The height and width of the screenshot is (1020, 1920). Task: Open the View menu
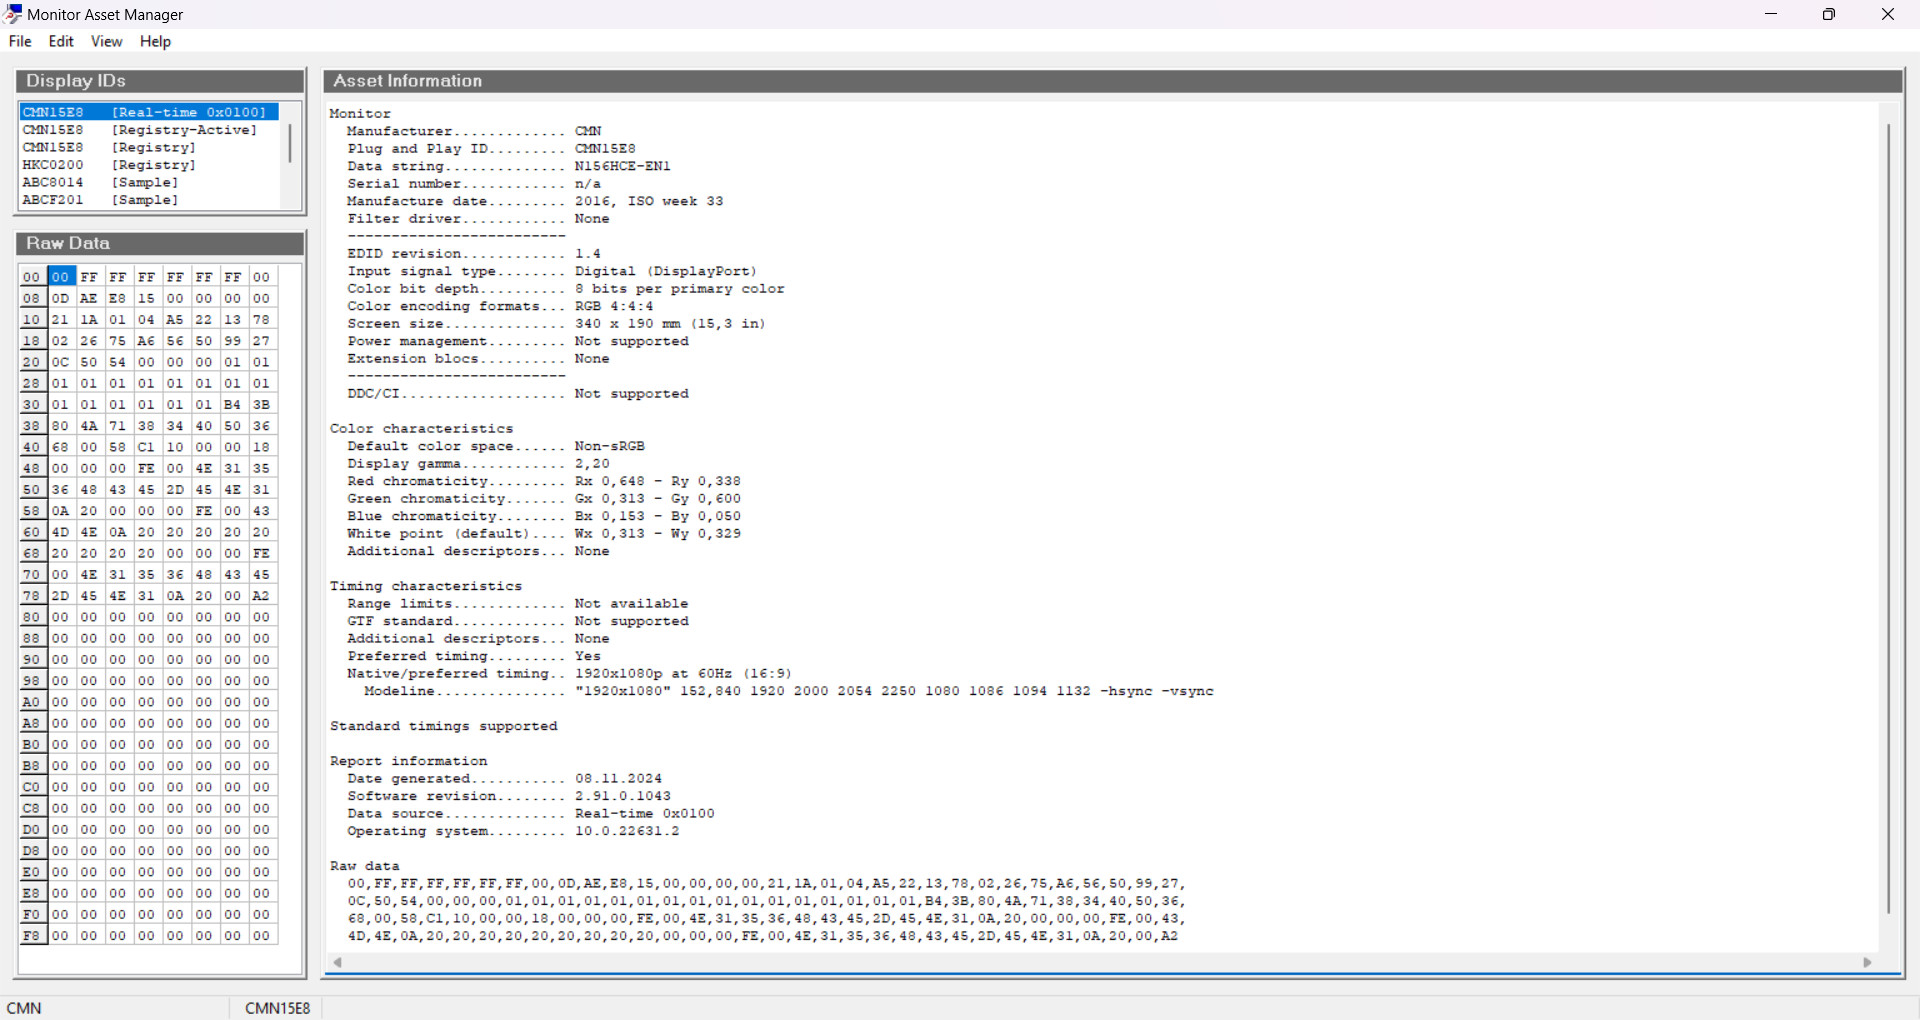coord(106,41)
